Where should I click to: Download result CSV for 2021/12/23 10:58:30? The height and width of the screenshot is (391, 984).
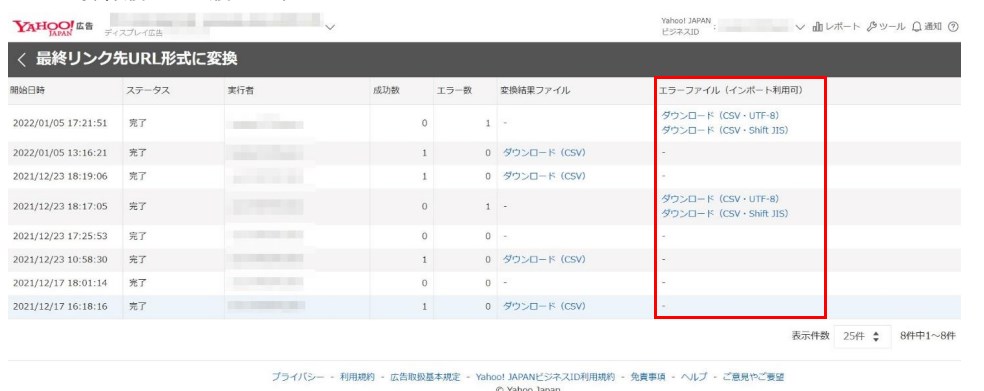pos(544,259)
